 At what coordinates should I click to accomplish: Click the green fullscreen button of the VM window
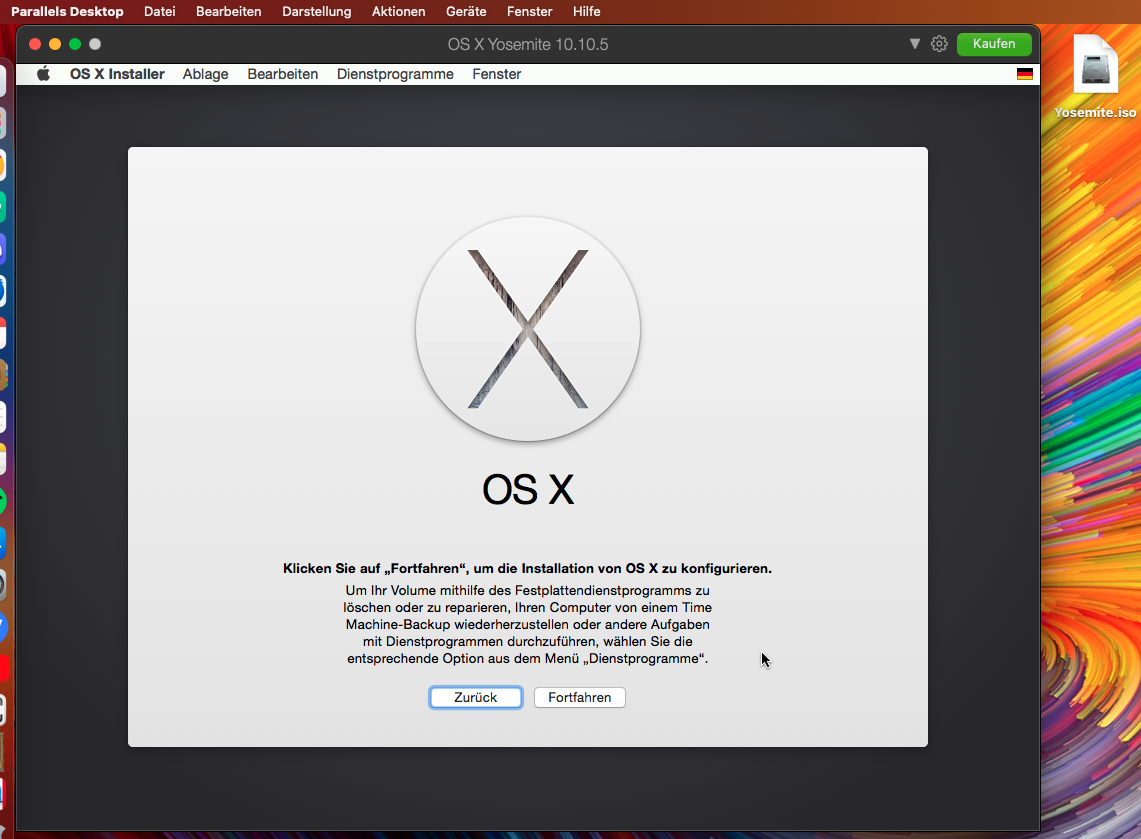point(75,44)
